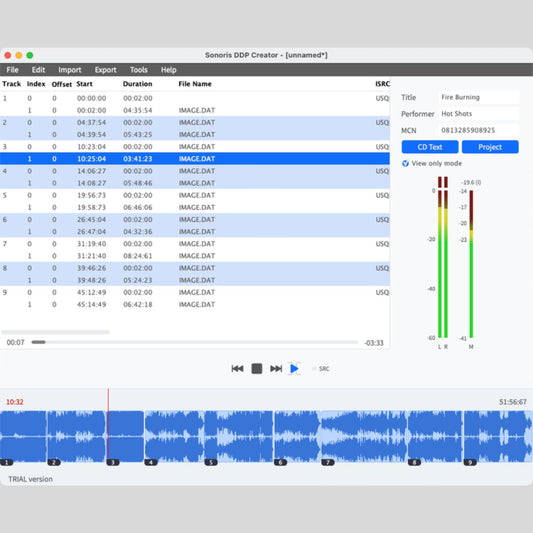
Task: Select the row with duration 05:24:23
Action: point(195,280)
